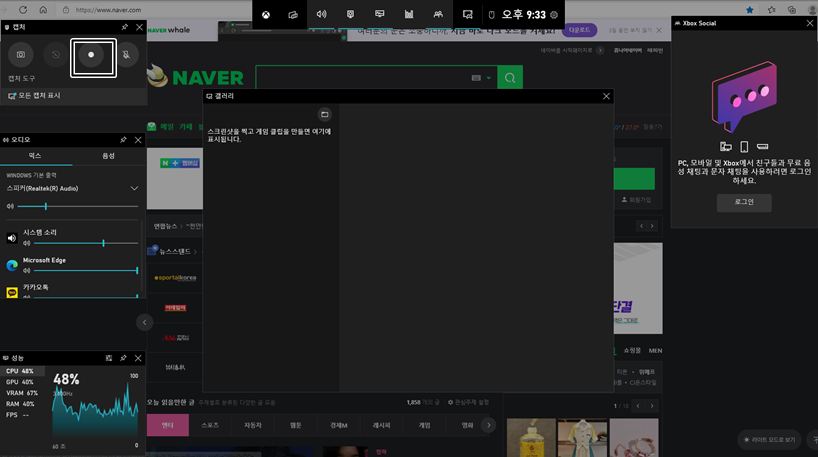Select the Enter topic tab
Screen dimensions: 818x457
tap(167, 426)
